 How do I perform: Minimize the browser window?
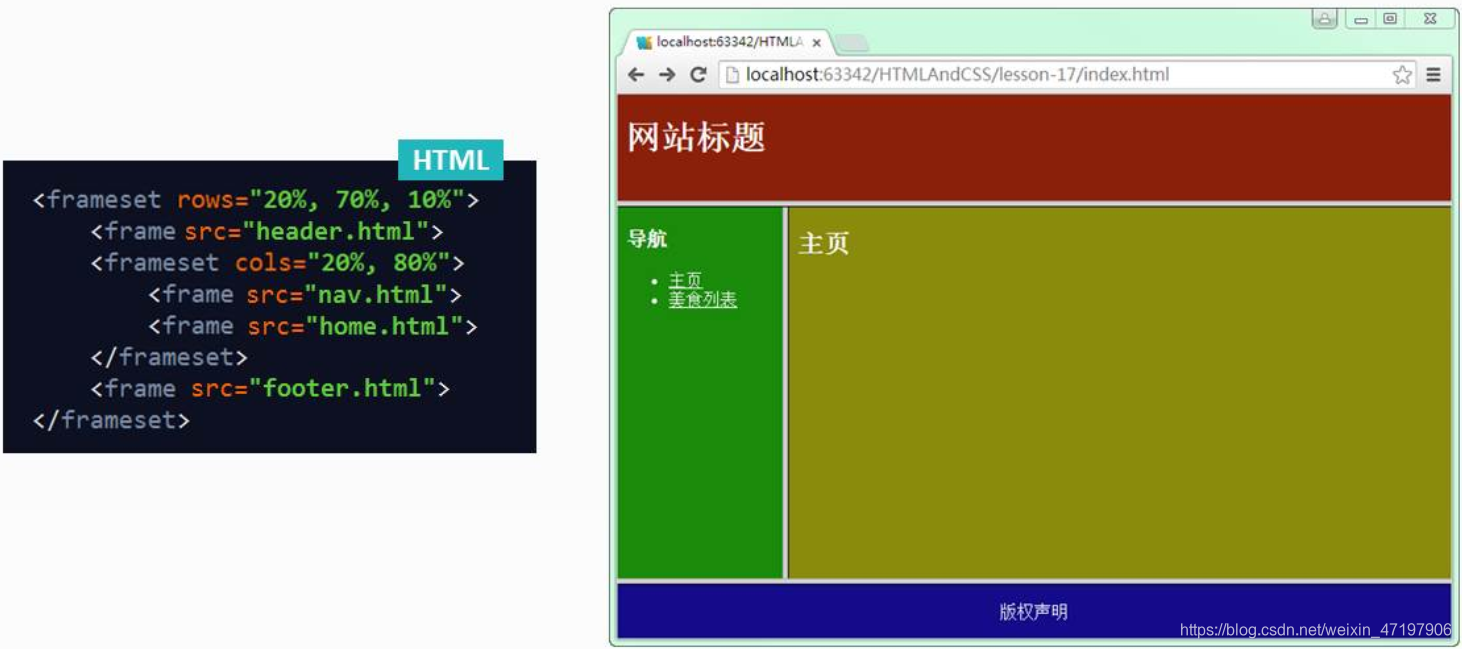(1361, 19)
